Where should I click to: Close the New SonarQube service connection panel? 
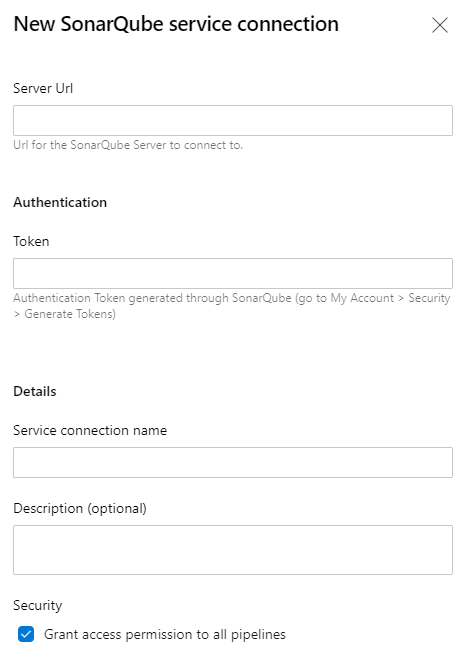440,25
